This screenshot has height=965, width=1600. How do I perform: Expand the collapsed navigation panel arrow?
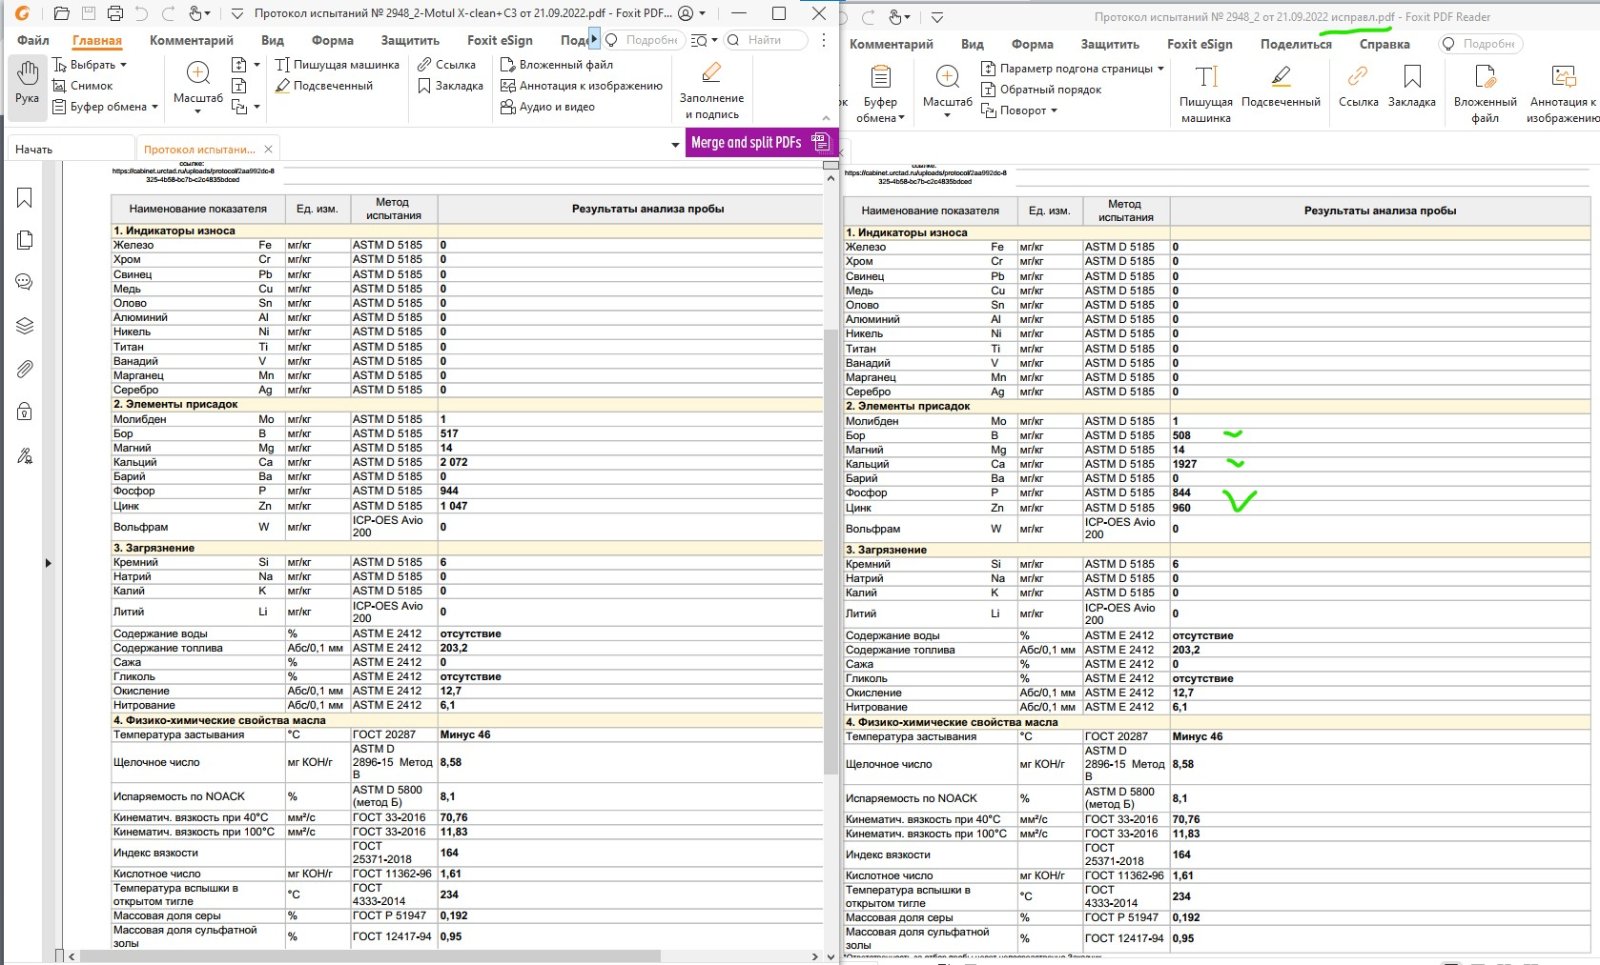tap(48, 563)
